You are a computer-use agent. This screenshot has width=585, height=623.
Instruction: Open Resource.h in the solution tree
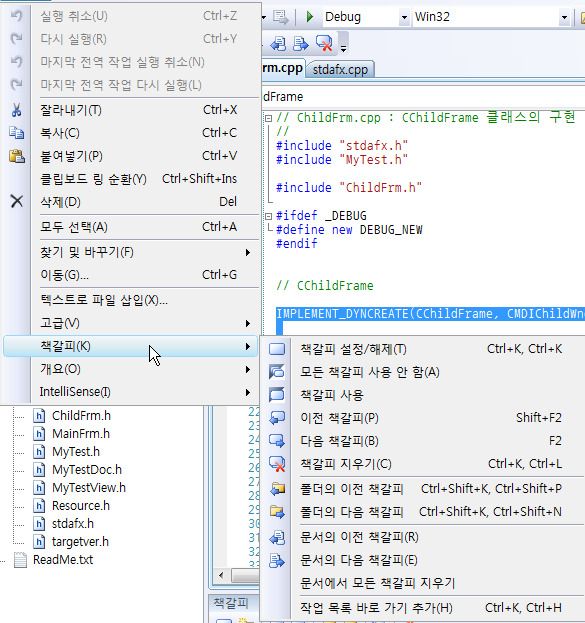point(81,506)
